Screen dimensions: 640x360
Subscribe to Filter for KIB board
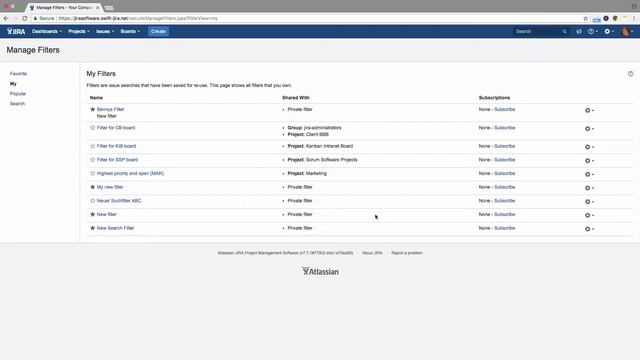click(x=504, y=146)
